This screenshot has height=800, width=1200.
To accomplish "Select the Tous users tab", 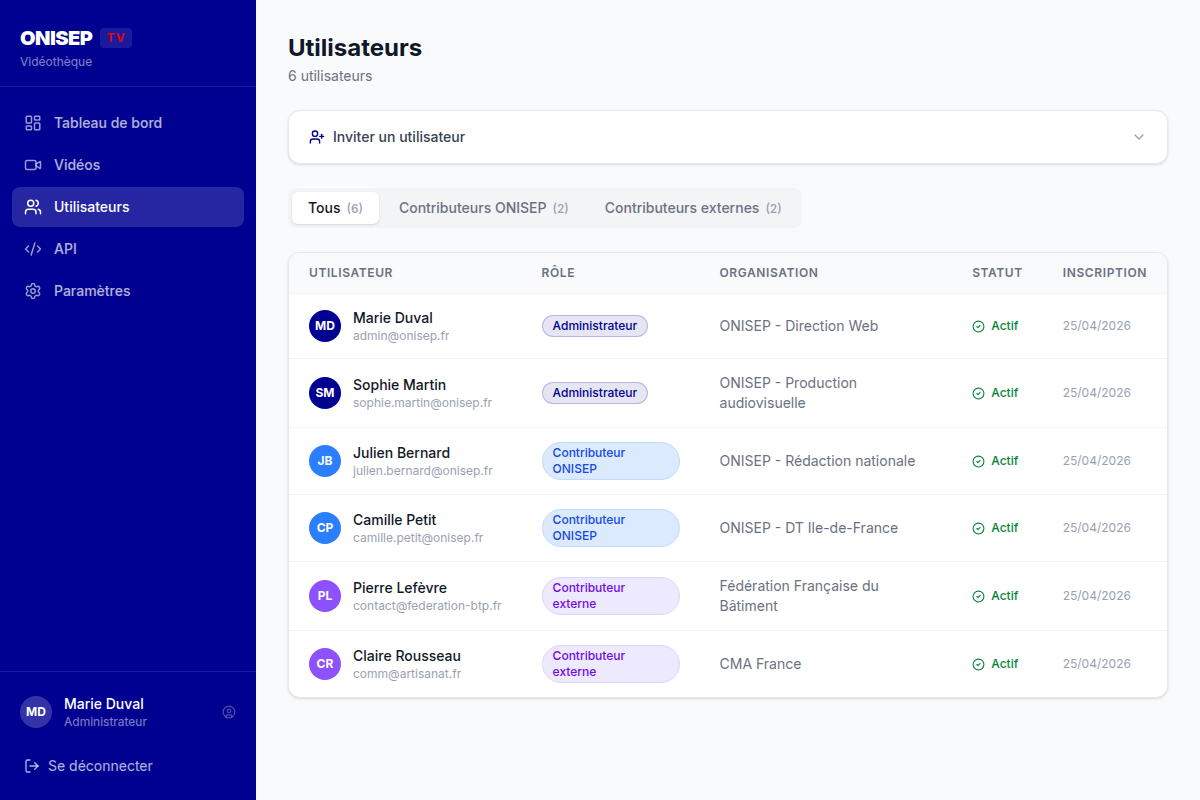I will 335,208.
